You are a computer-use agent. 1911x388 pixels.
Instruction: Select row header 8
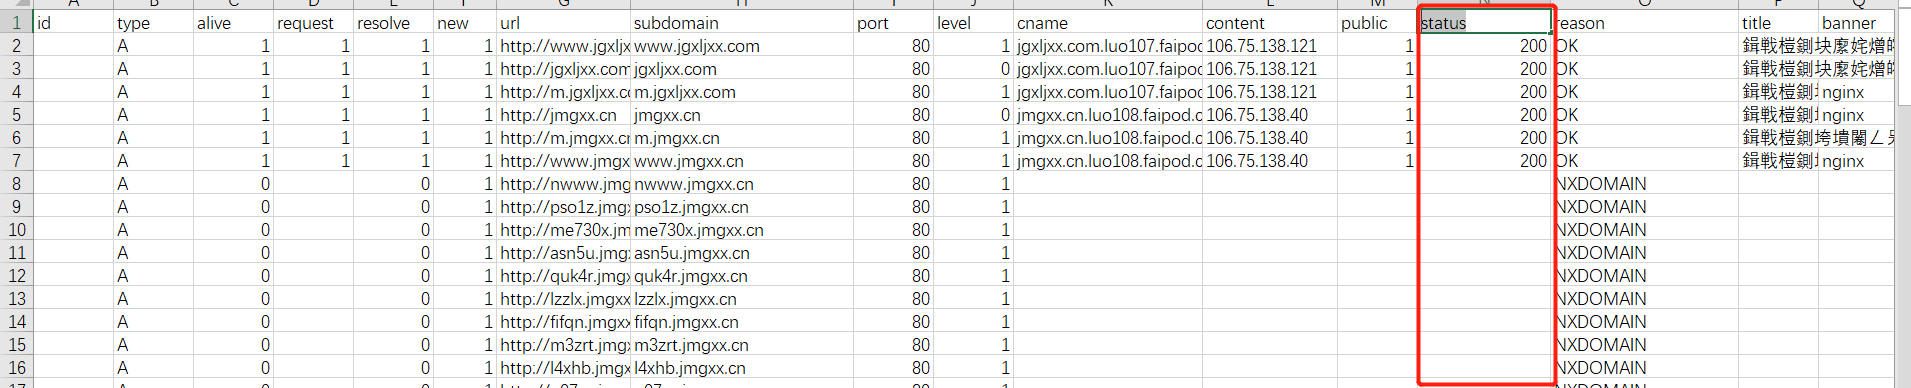coord(16,184)
